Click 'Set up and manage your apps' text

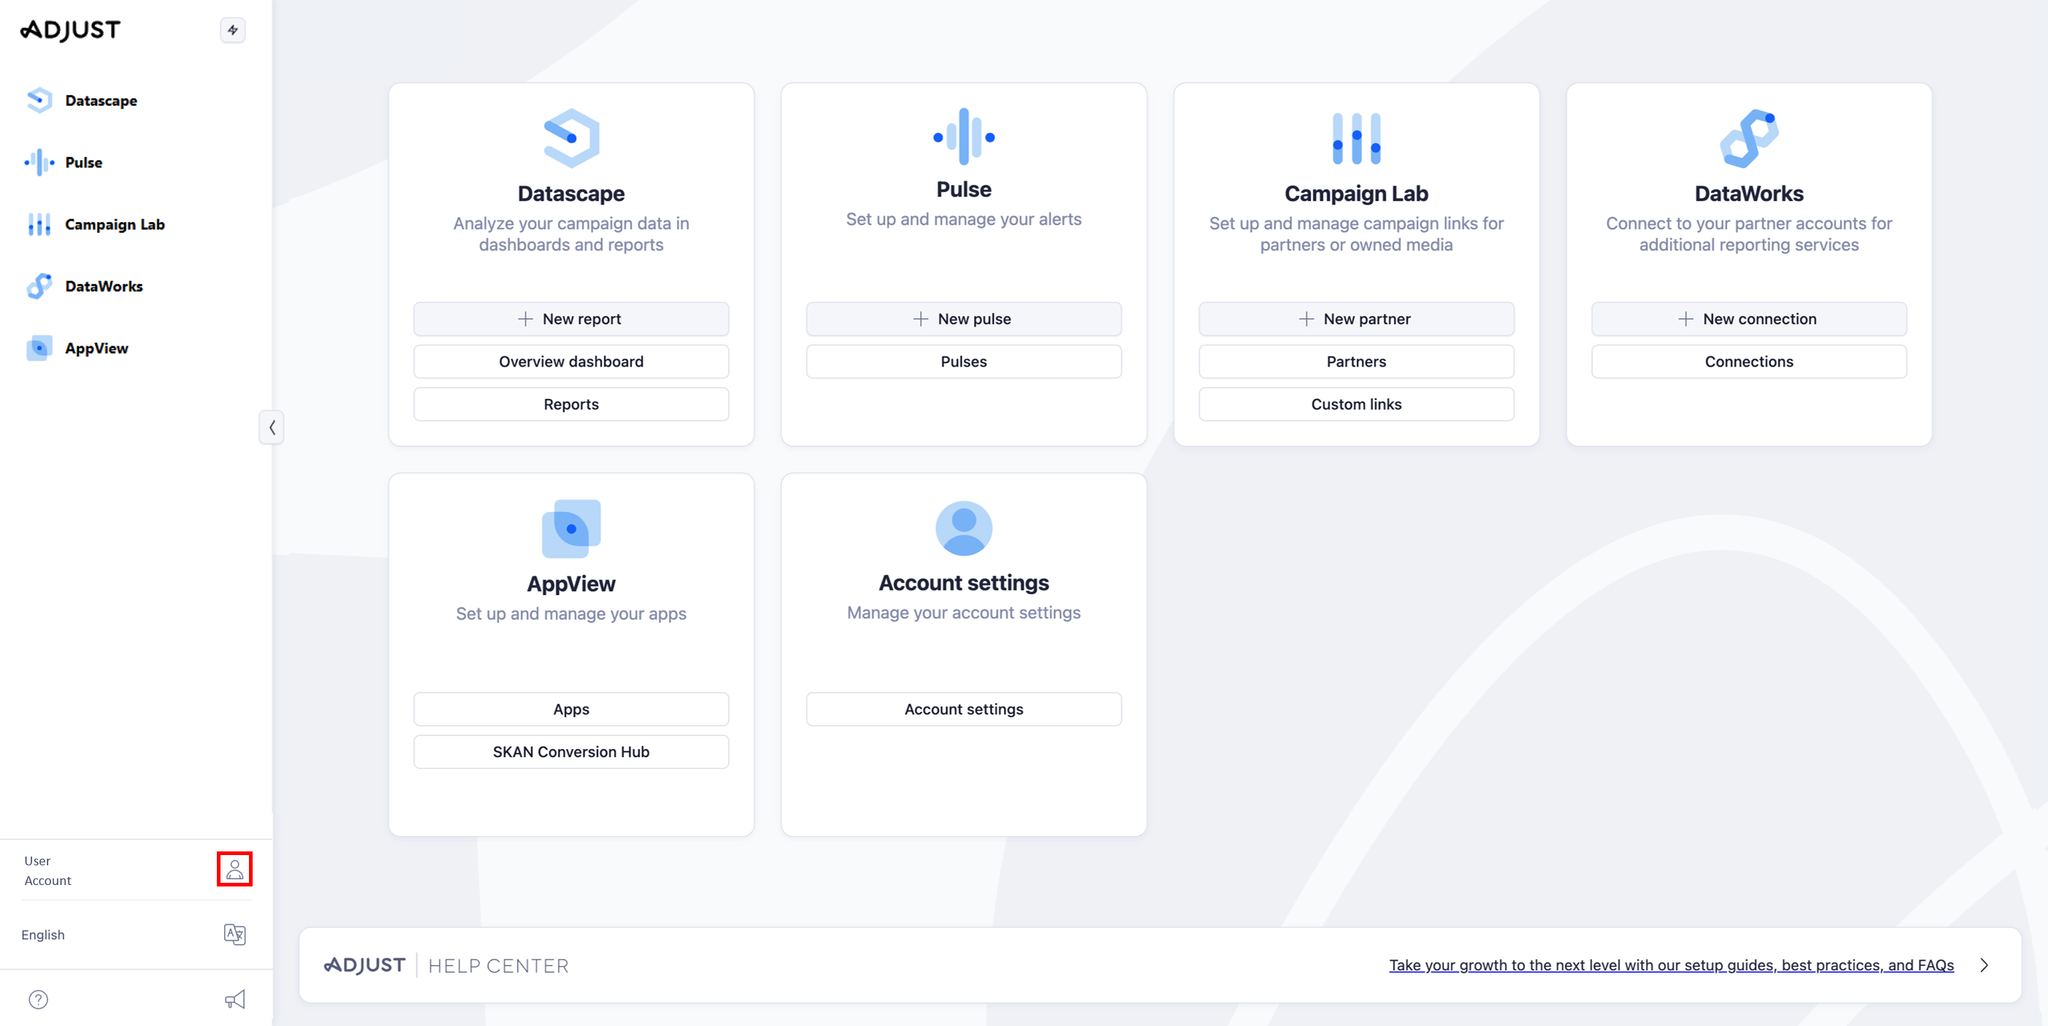point(571,613)
